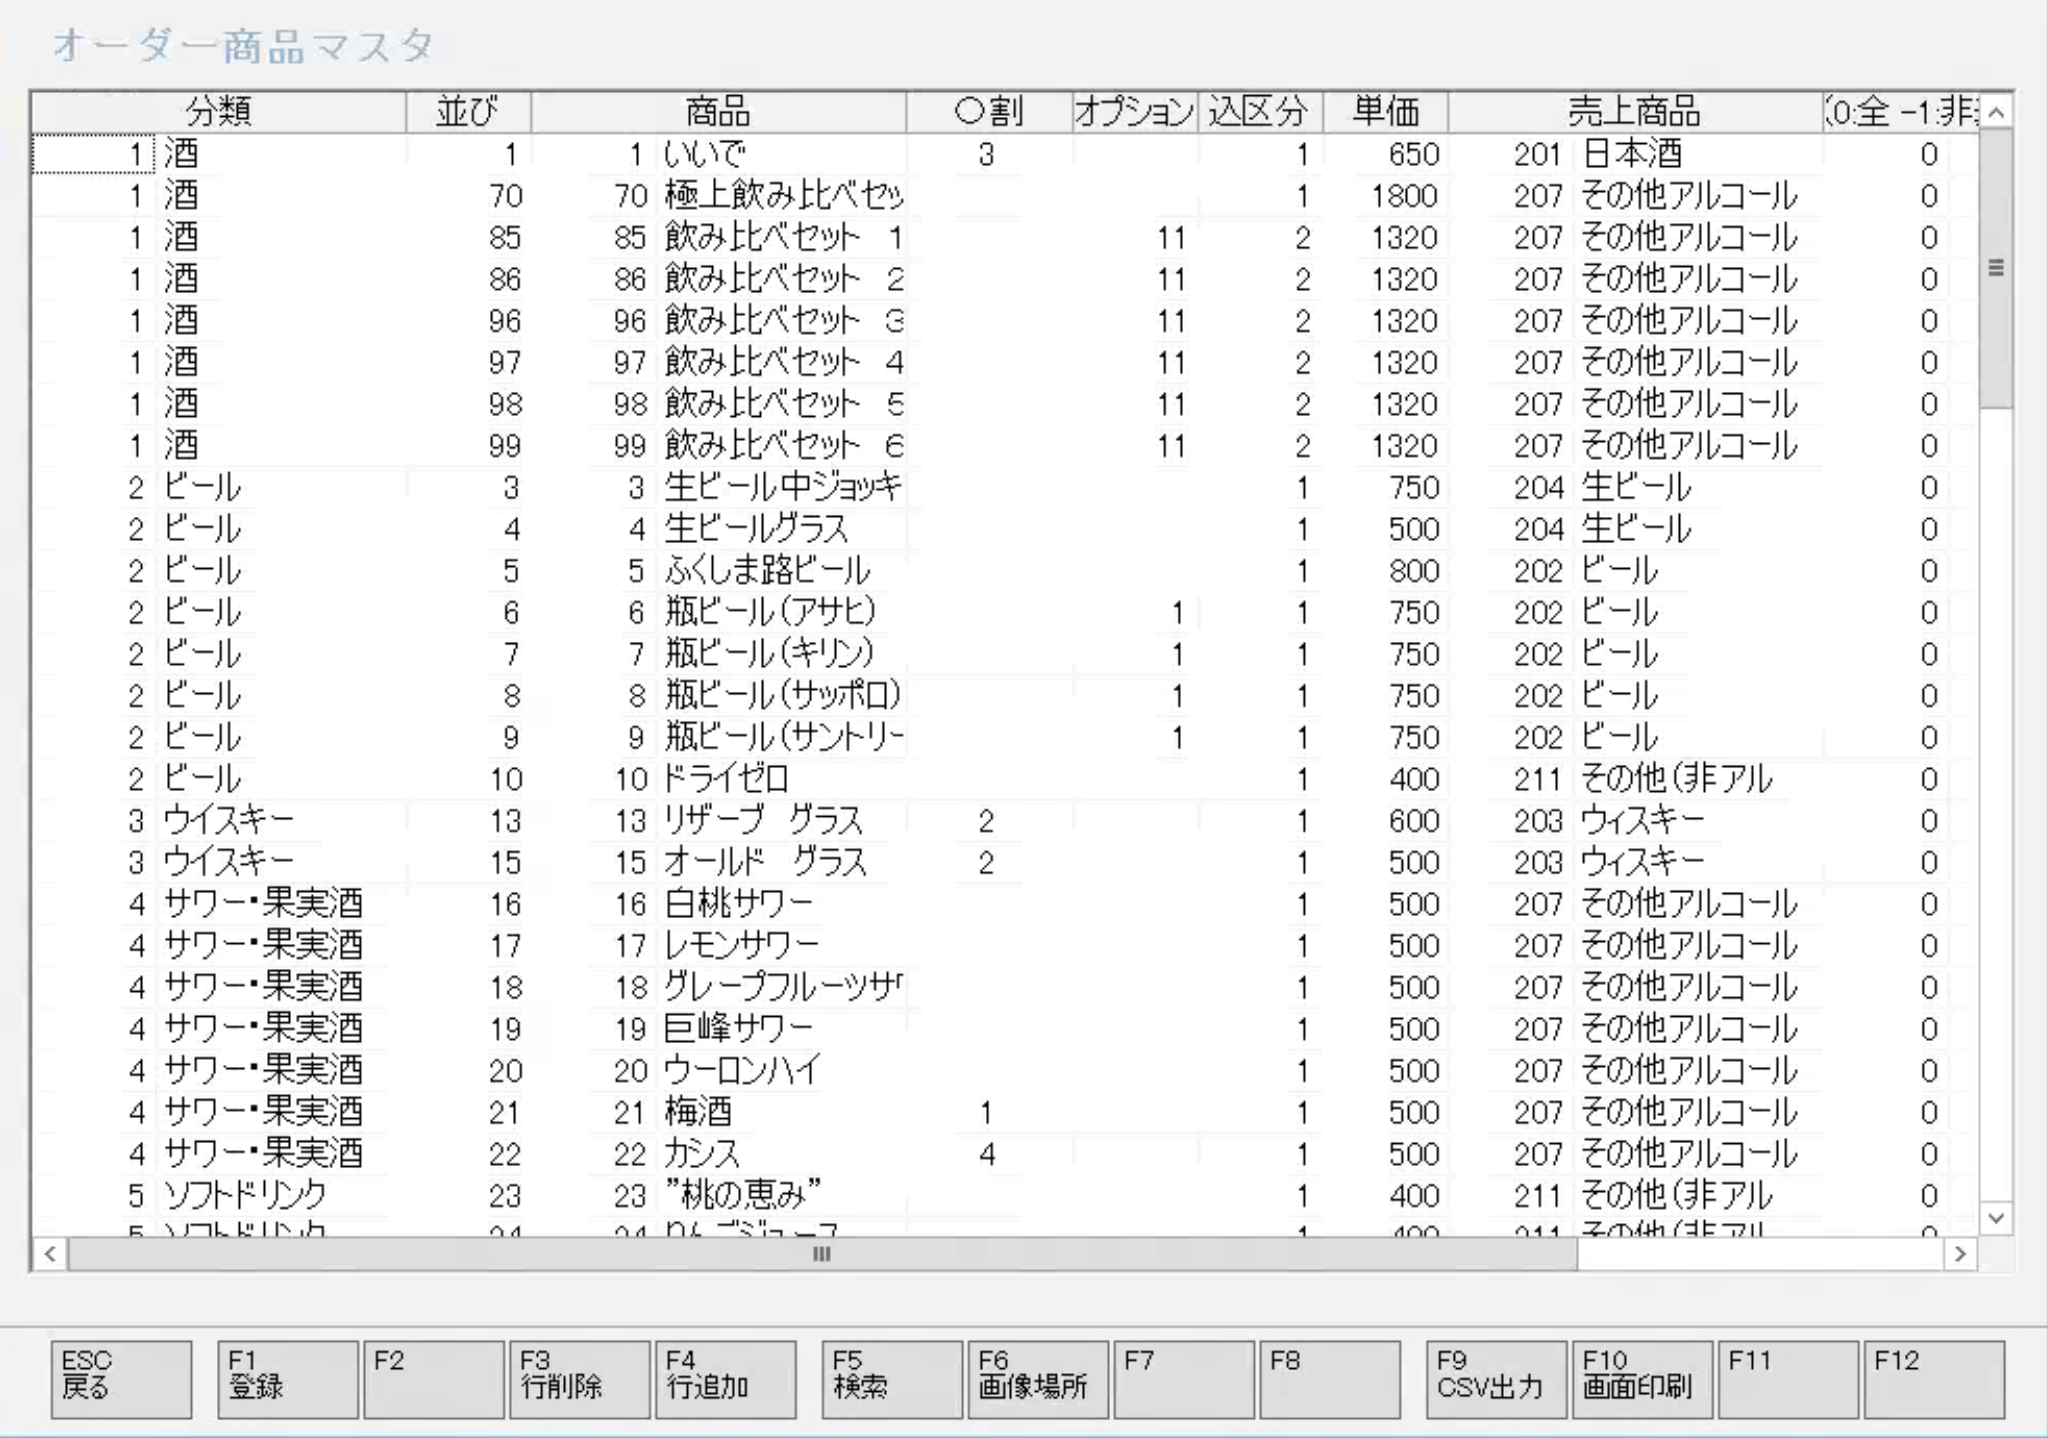The width and height of the screenshot is (2048, 1438).
Task: Select the 梅酒 product cell
Action: (700, 1112)
